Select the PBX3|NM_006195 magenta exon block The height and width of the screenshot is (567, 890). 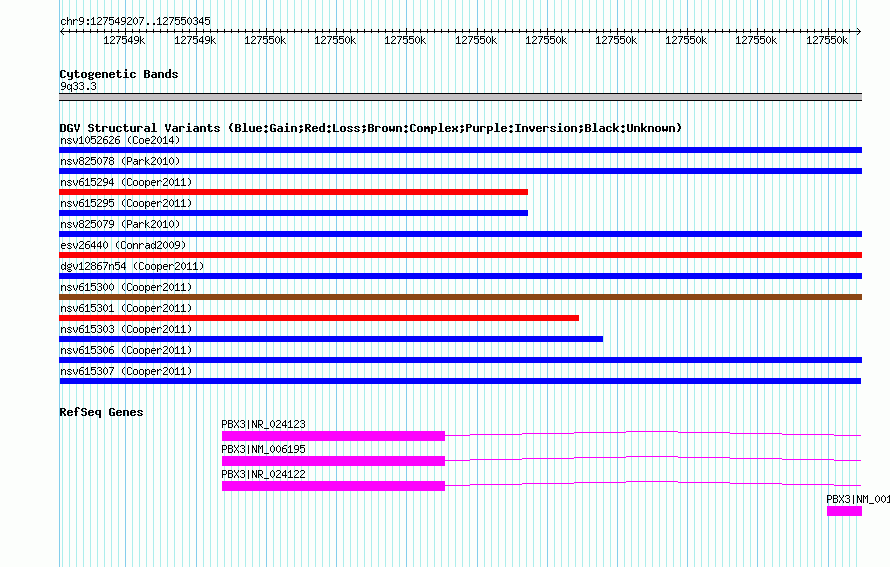point(333,461)
